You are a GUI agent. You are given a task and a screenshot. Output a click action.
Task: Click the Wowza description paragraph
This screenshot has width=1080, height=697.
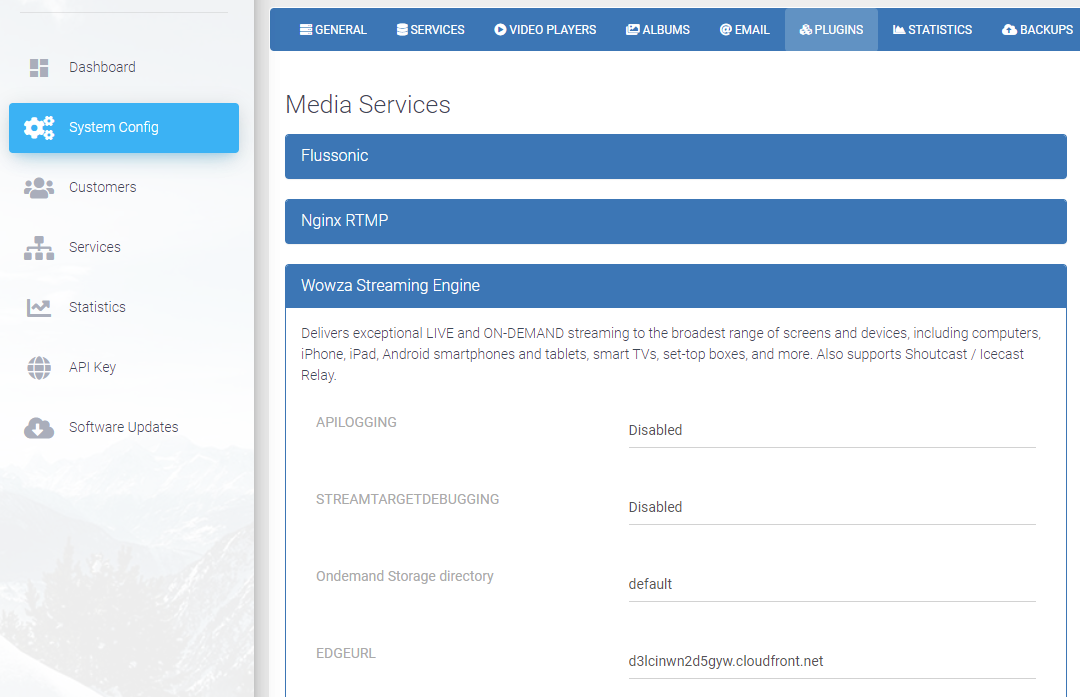pos(672,354)
